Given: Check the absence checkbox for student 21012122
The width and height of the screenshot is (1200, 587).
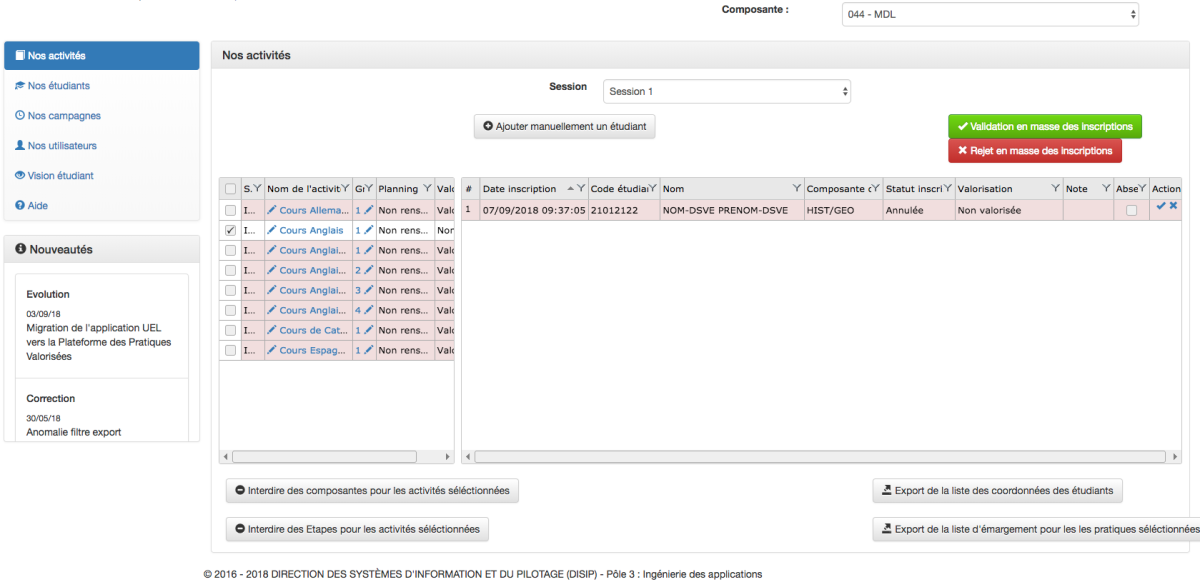Looking at the screenshot, I should (x=1131, y=210).
